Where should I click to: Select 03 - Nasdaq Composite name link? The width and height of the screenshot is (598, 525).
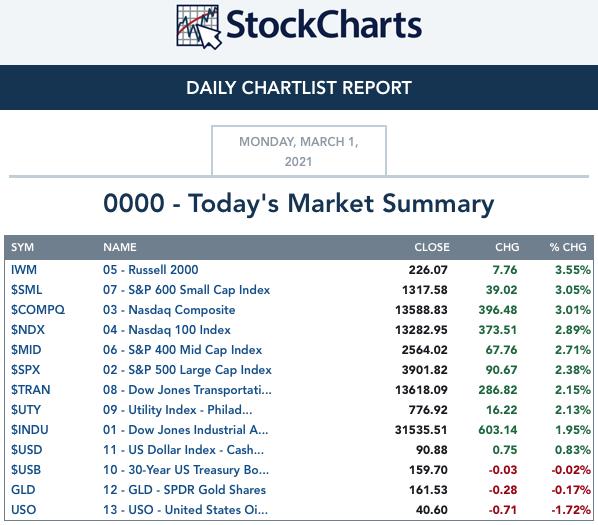click(169, 310)
